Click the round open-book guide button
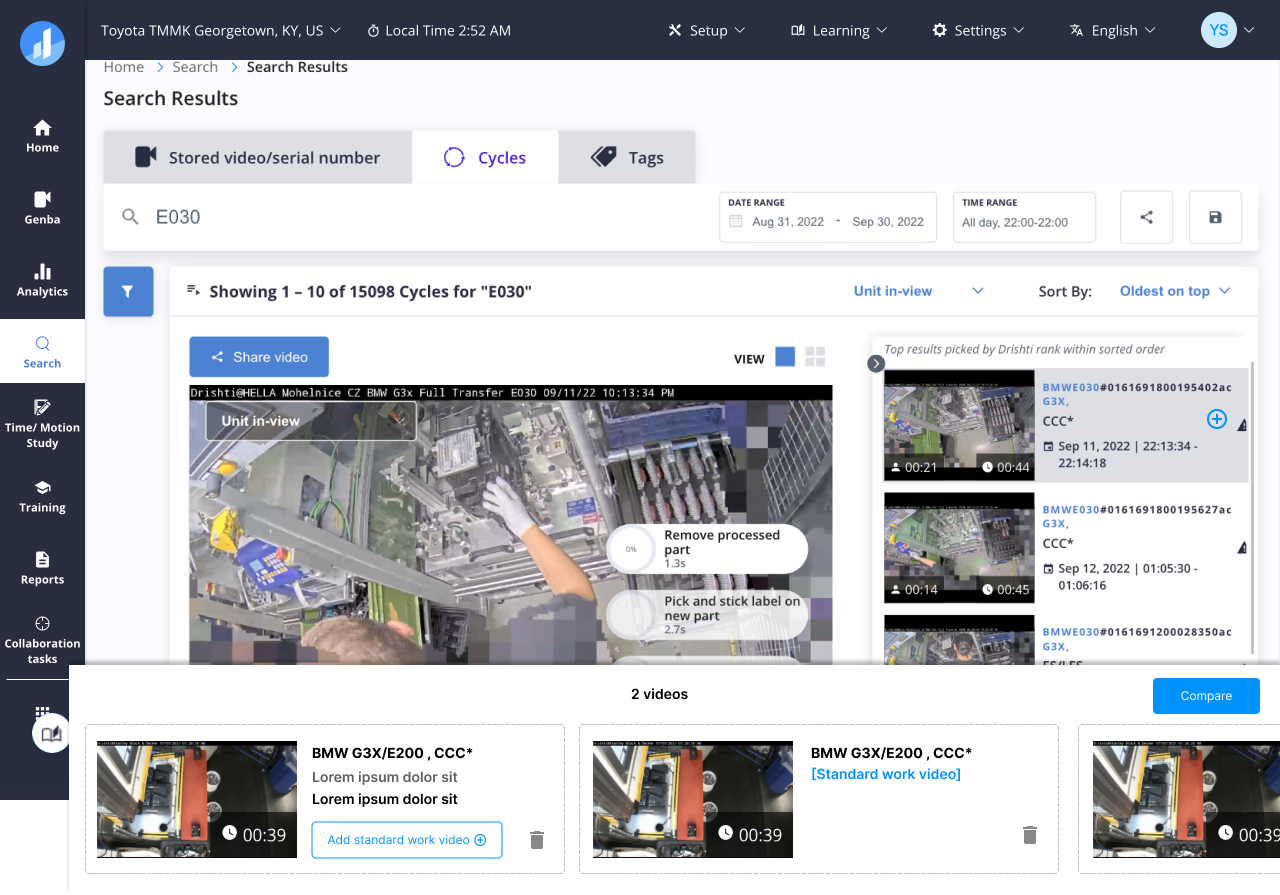1280x895 pixels. coord(51,734)
